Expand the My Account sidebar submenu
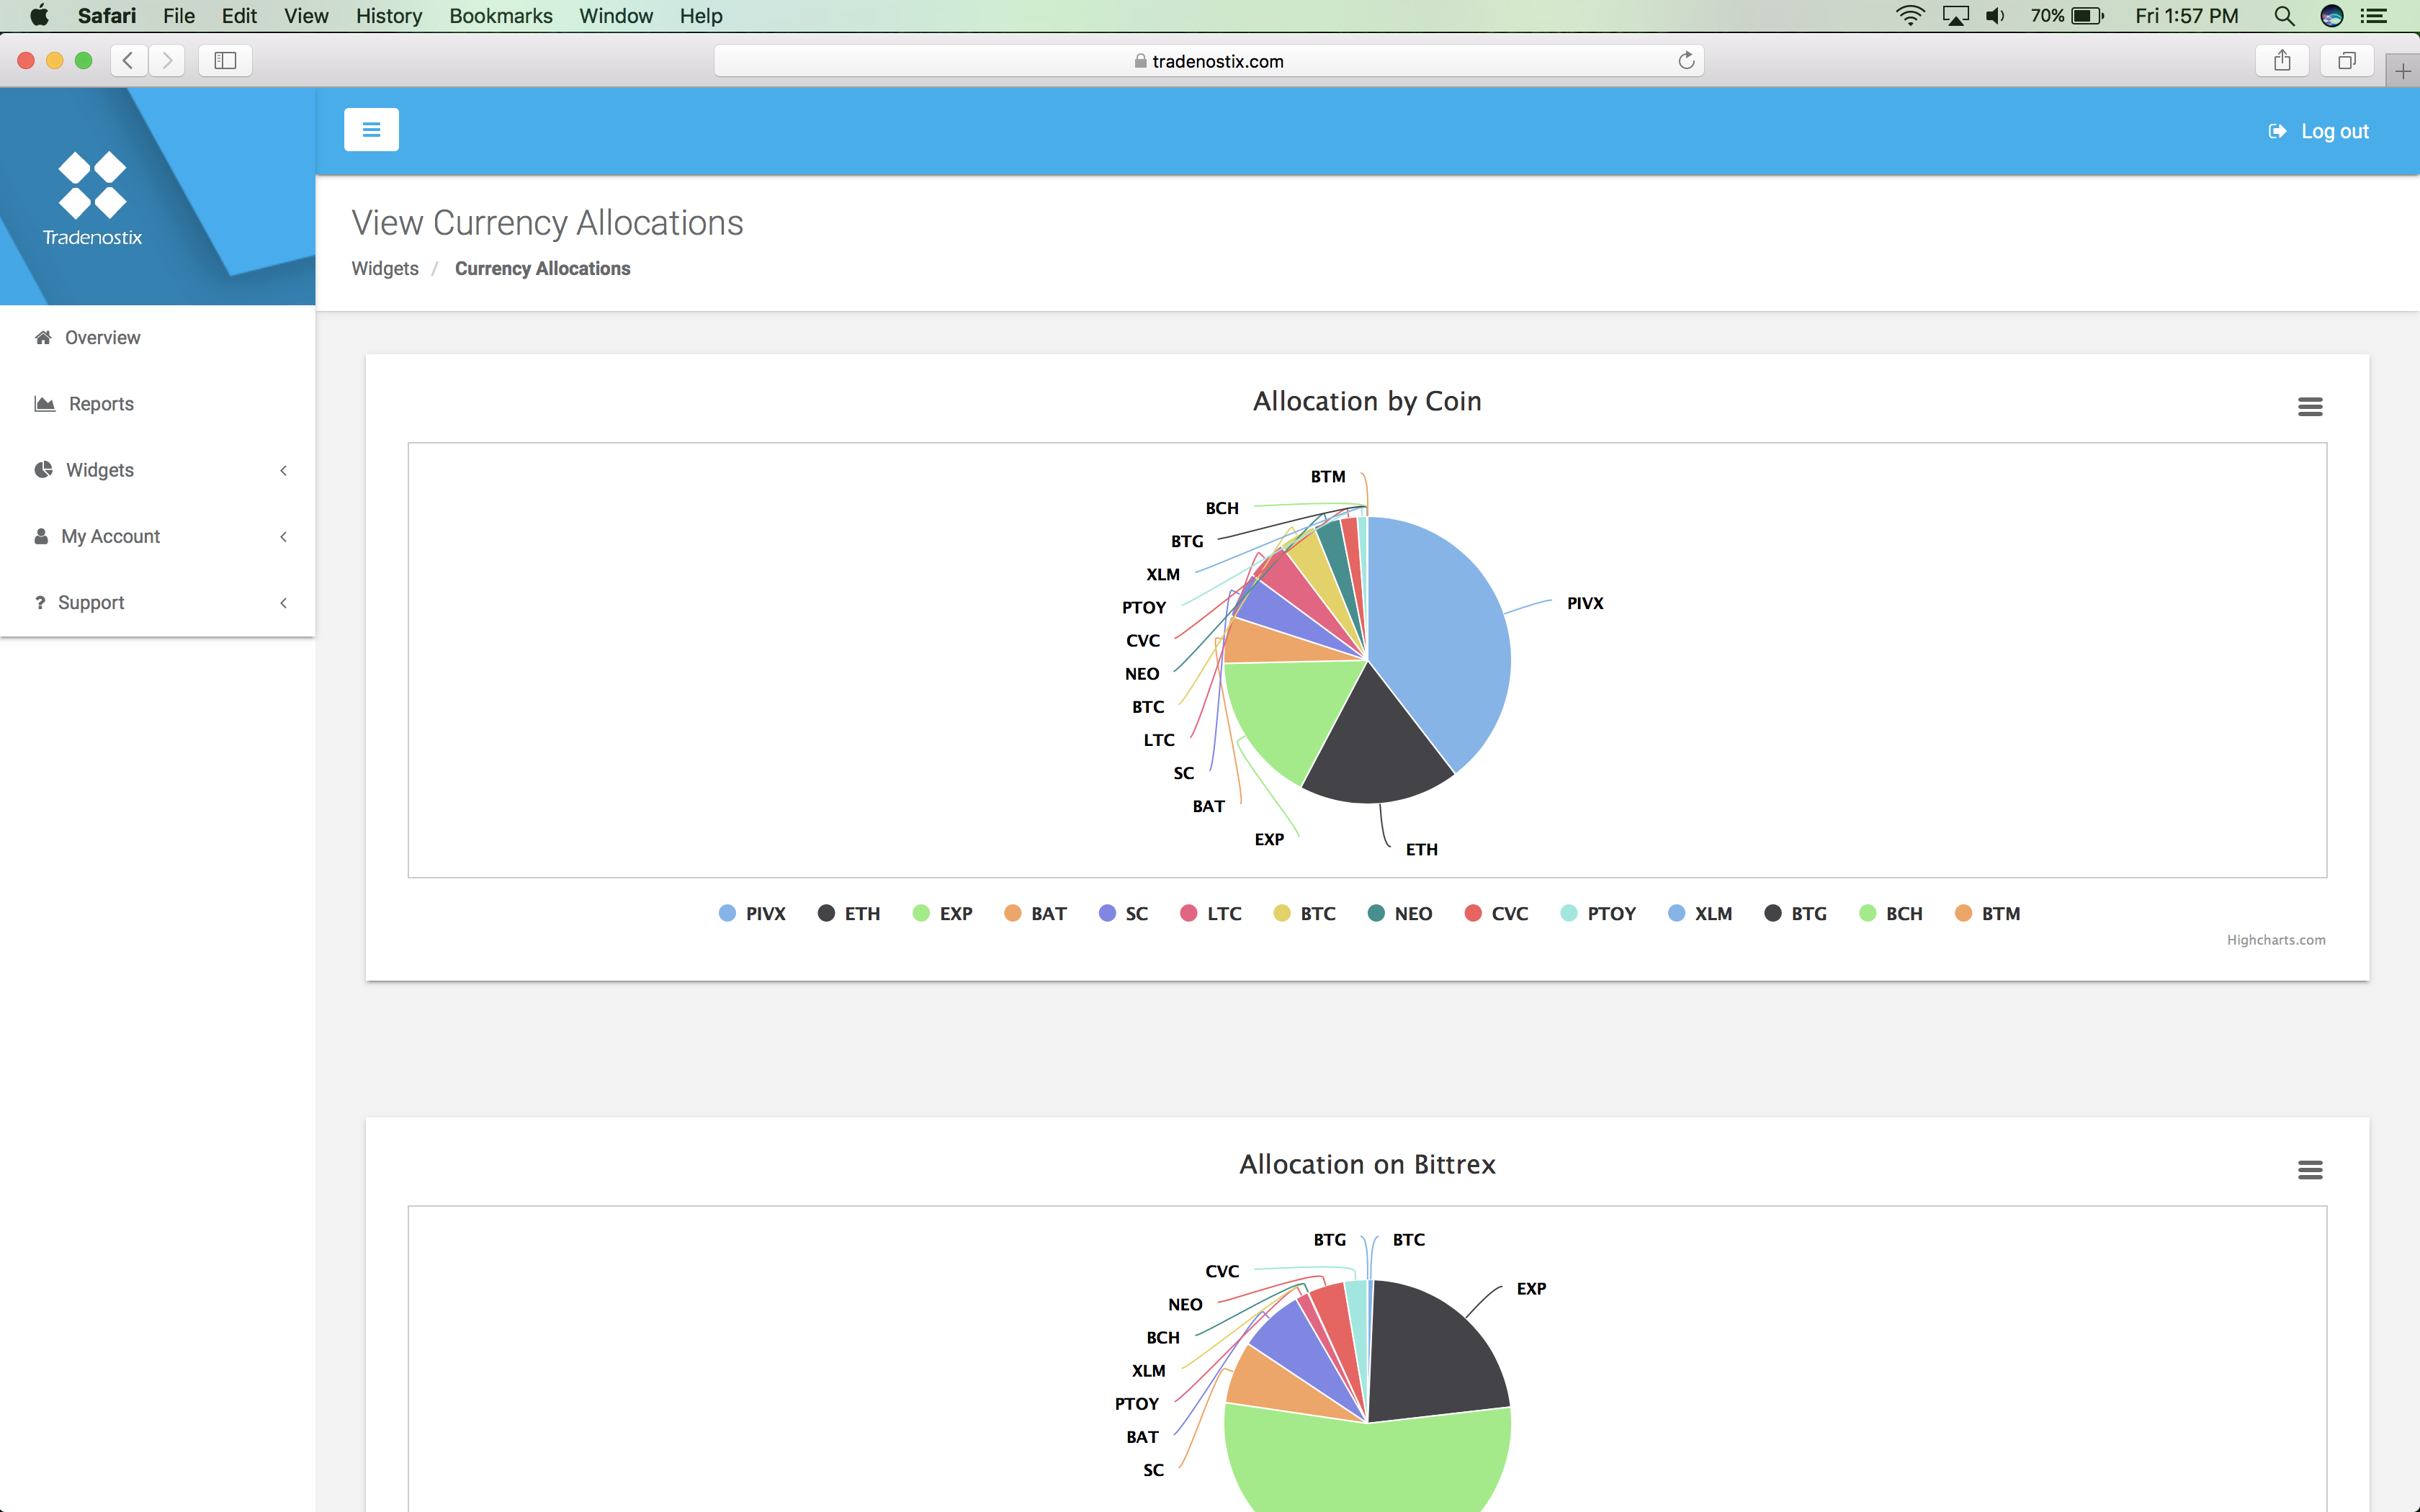 click(x=158, y=536)
